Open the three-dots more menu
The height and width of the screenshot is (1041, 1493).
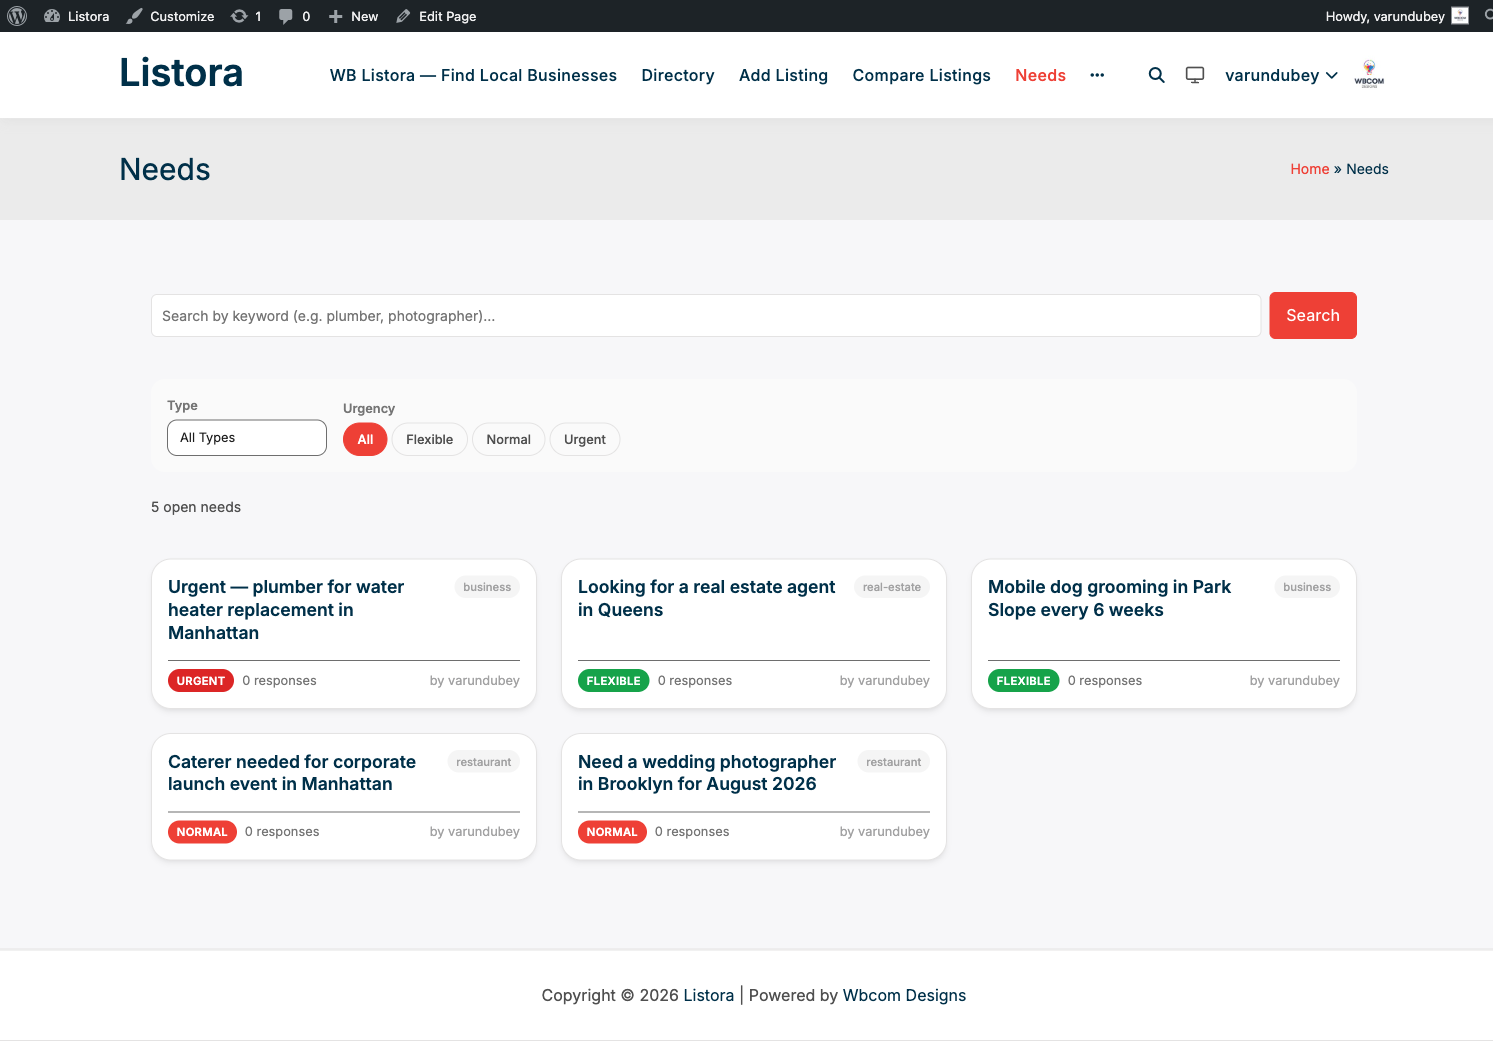(1097, 75)
